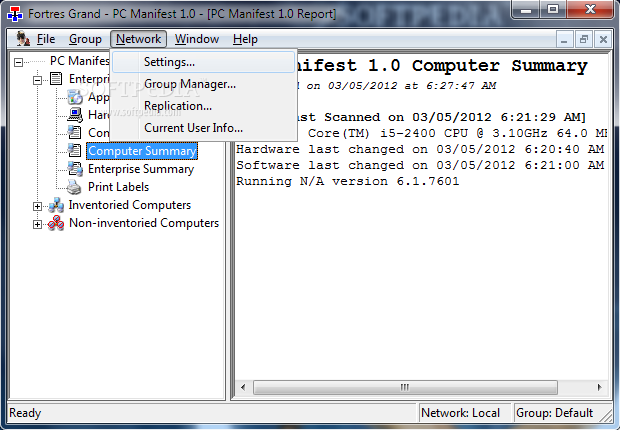Screen dimensions: 620x430
Task: Collapse the PC Manifest root node
Action: [18, 62]
